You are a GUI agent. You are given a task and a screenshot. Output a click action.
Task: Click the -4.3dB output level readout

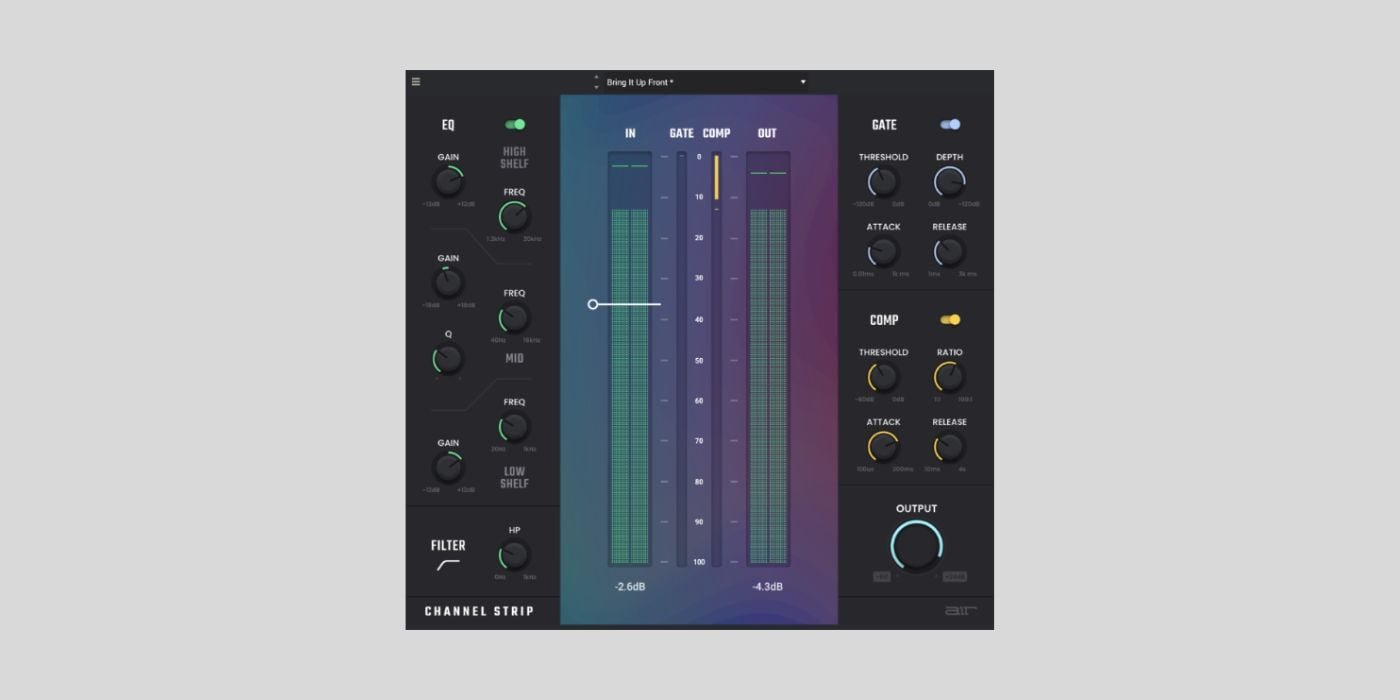coord(768,586)
